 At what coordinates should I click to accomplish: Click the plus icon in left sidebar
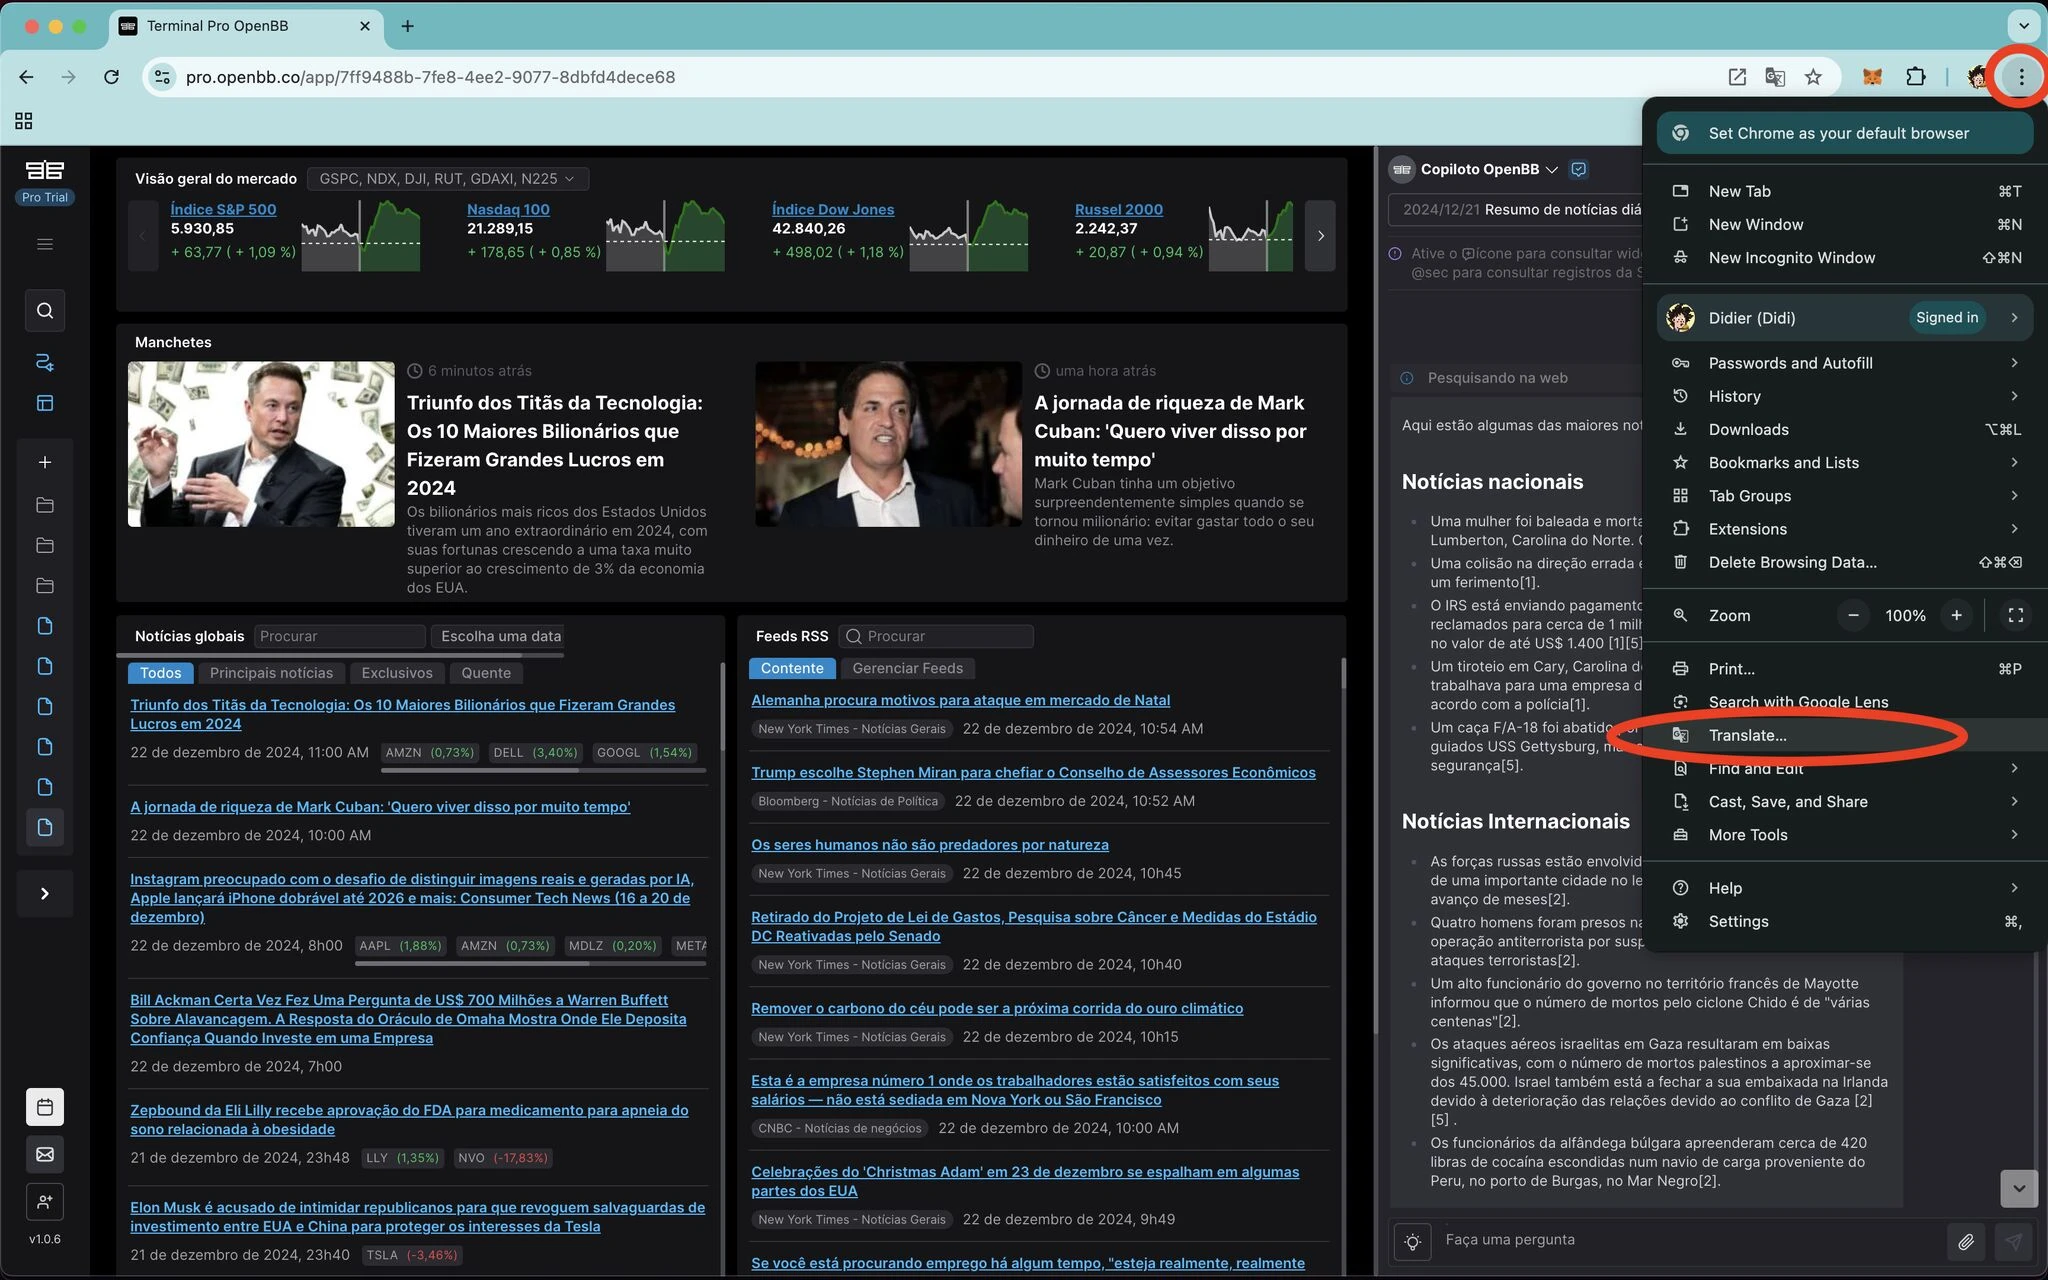45,462
